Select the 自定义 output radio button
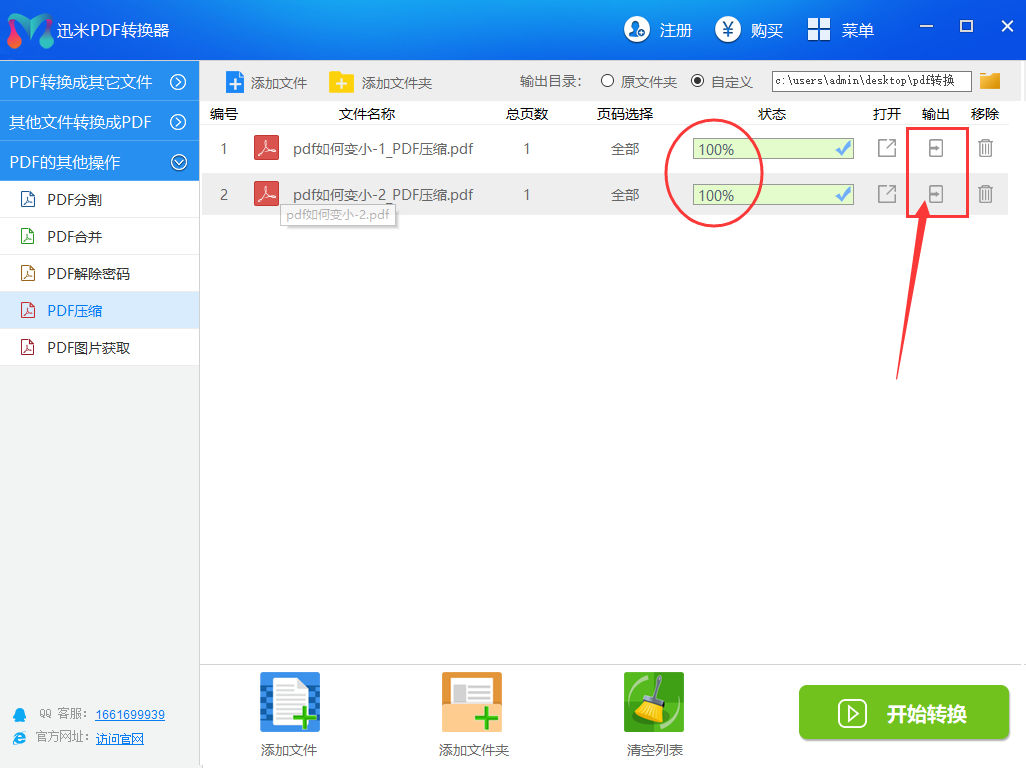Viewport: 1026px width, 768px height. 697,81
